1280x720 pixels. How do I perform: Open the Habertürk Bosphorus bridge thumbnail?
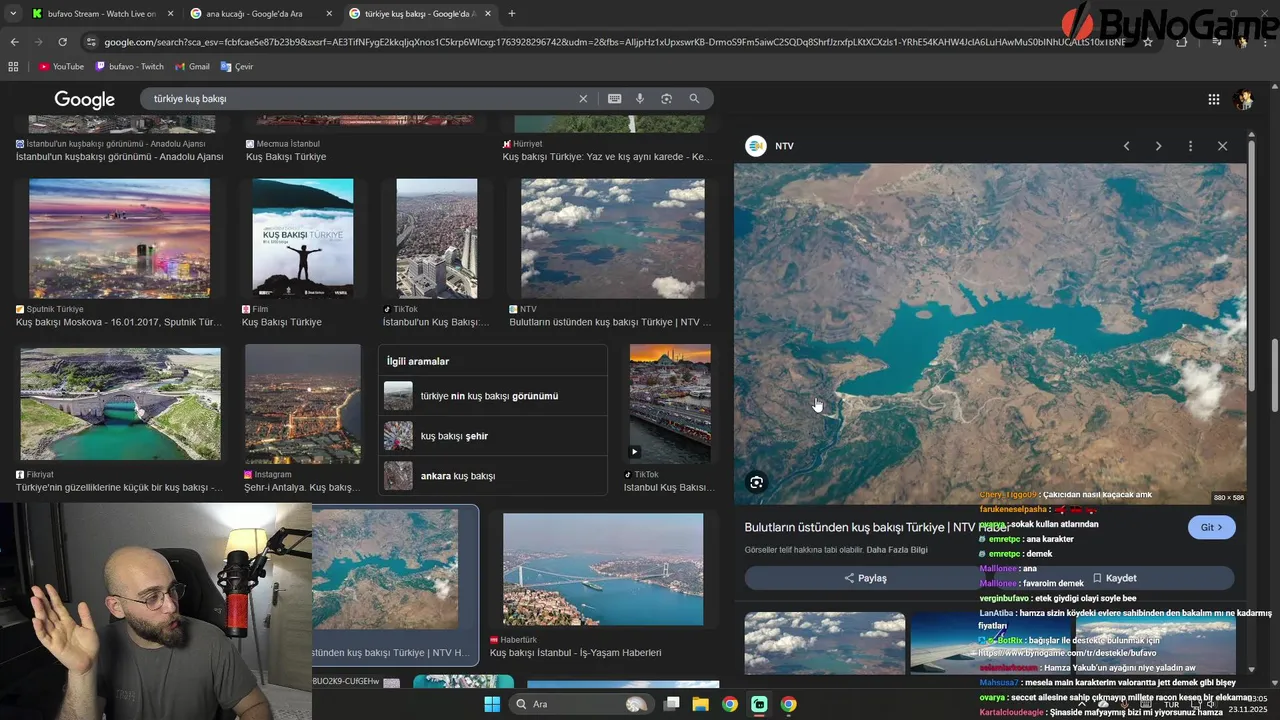(602, 569)
